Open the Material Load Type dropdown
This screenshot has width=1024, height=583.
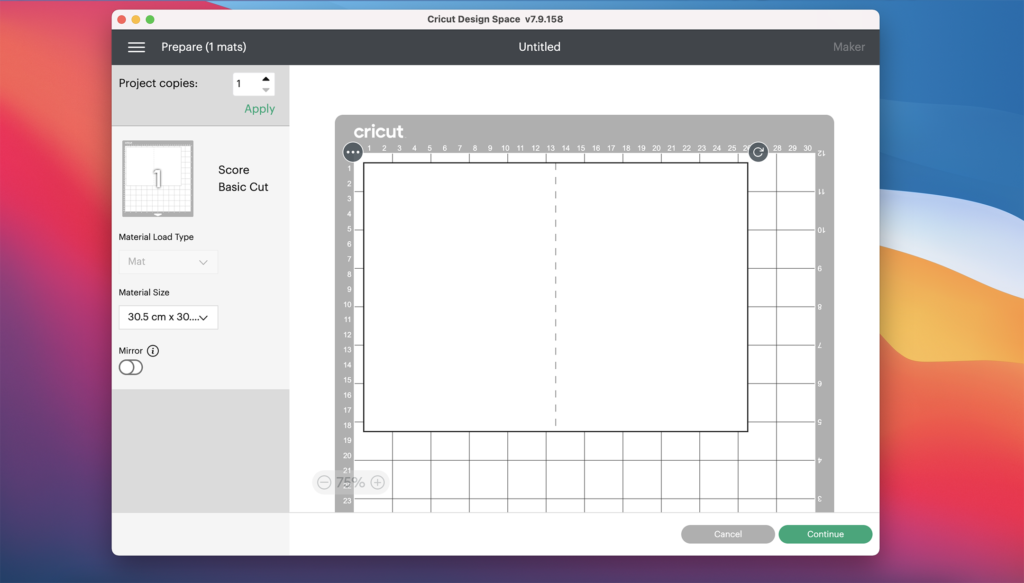pos(168,262)
